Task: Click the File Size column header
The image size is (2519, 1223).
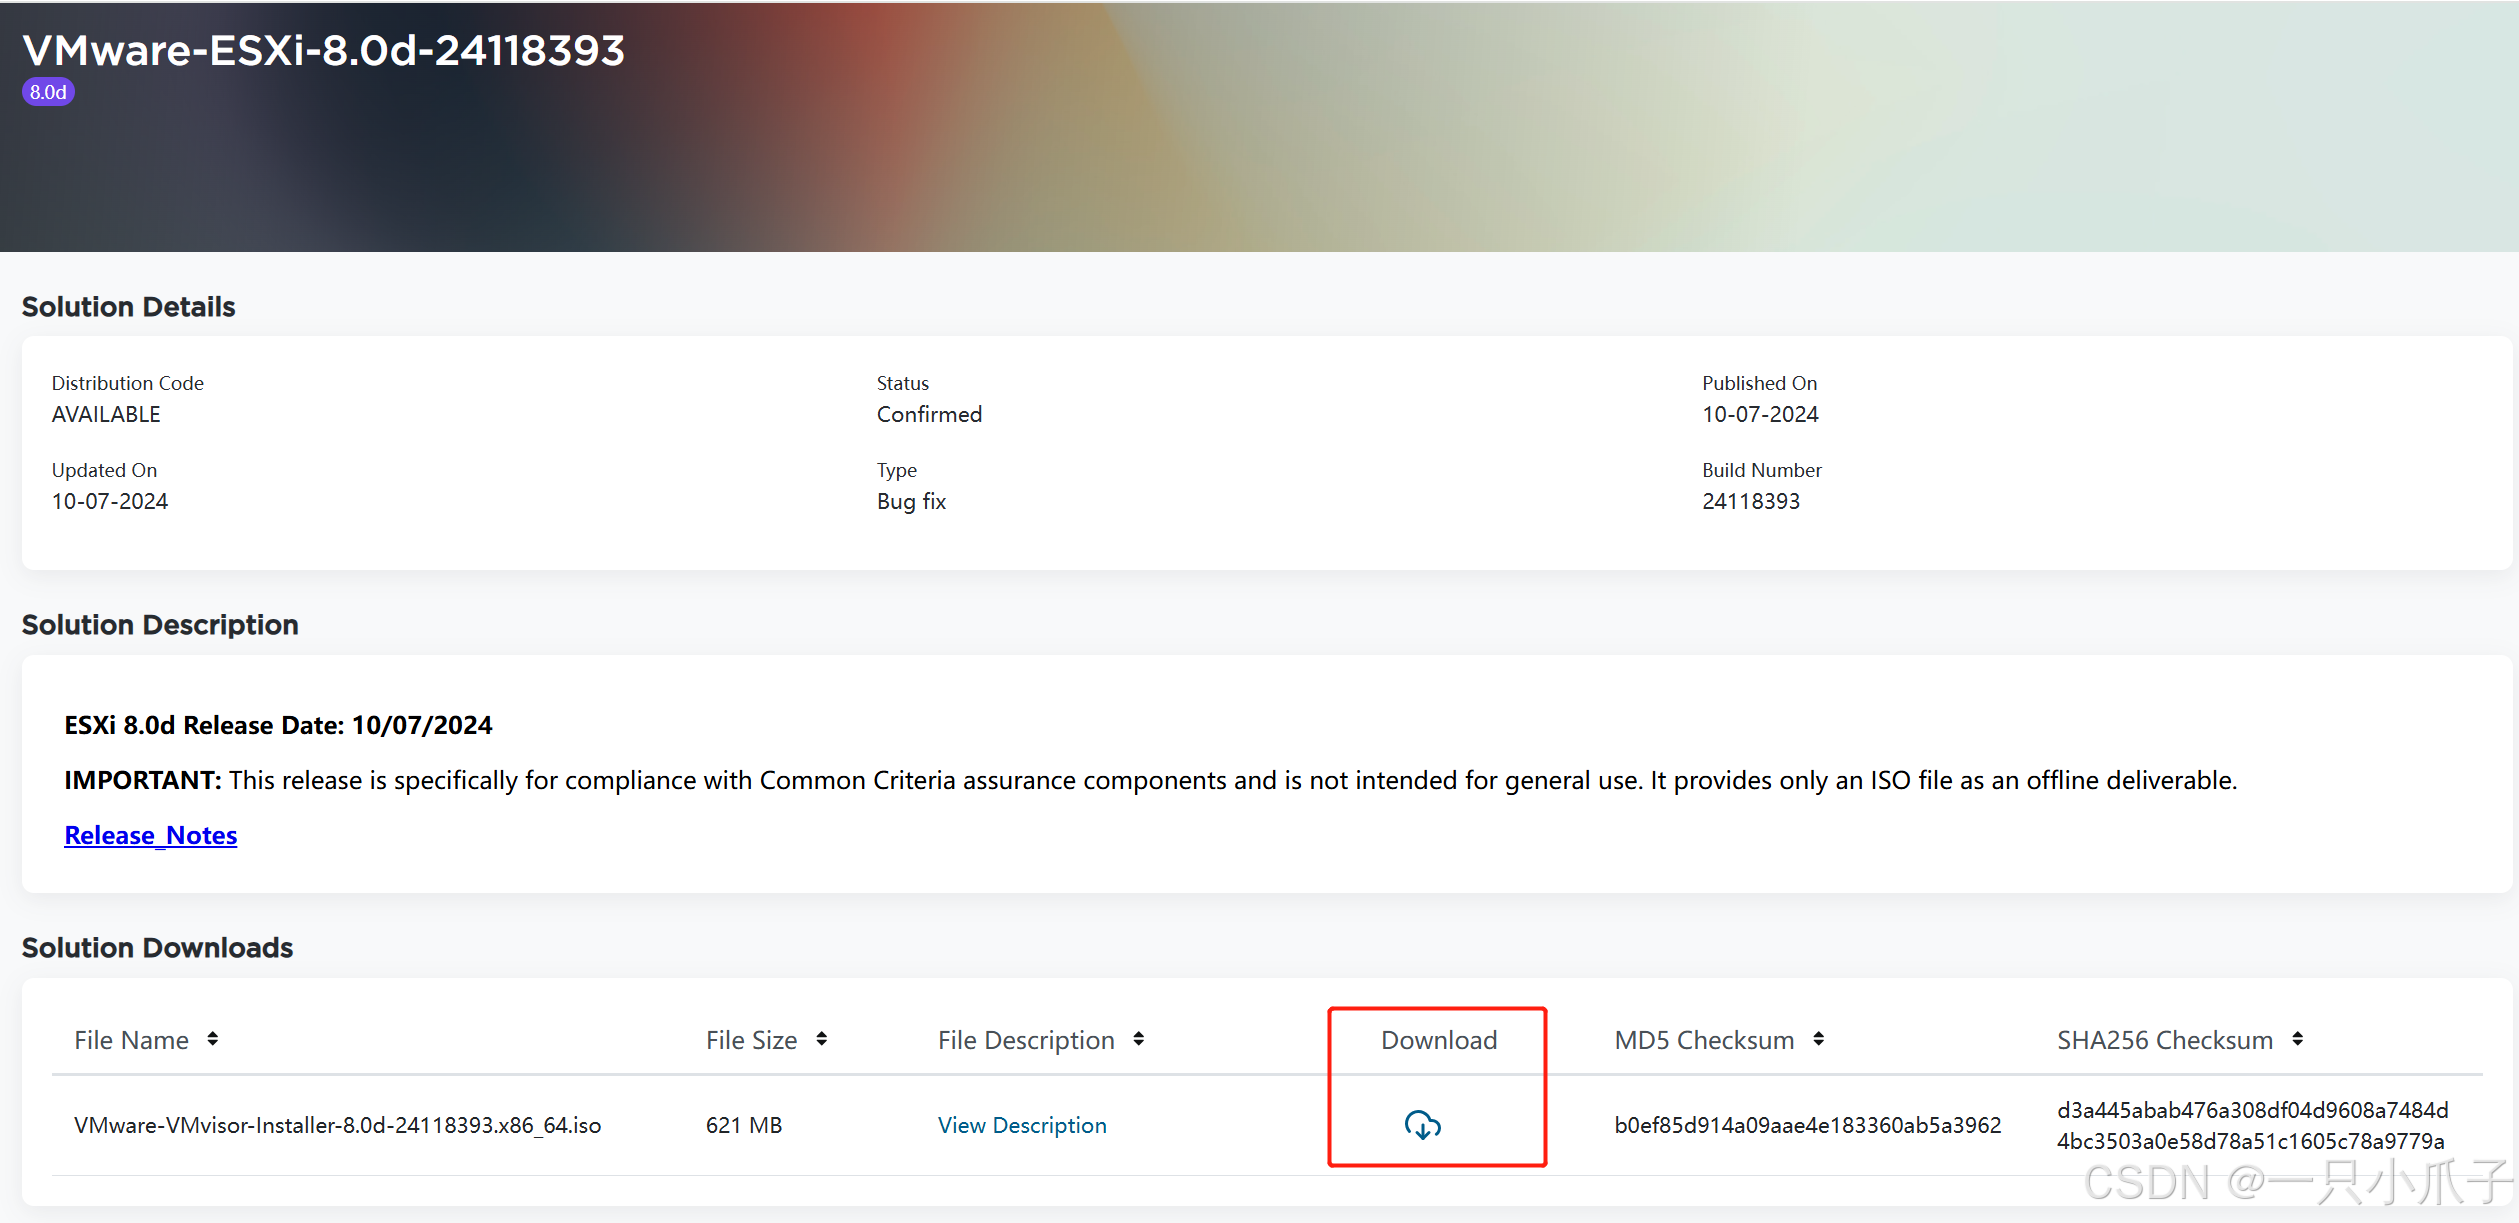Action: [751, 1040]
